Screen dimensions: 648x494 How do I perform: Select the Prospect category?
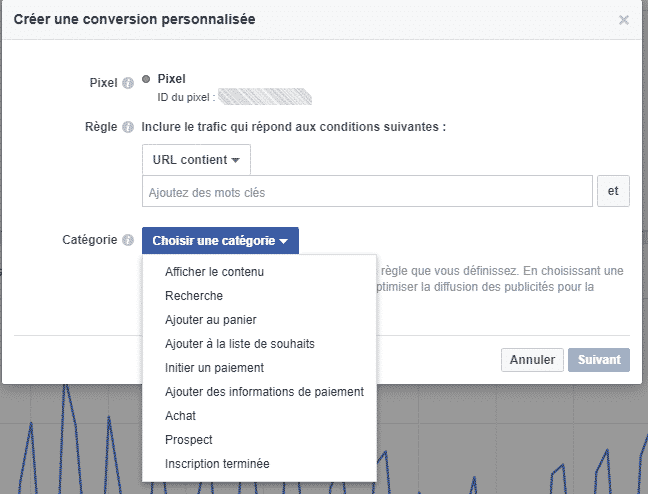189,440
